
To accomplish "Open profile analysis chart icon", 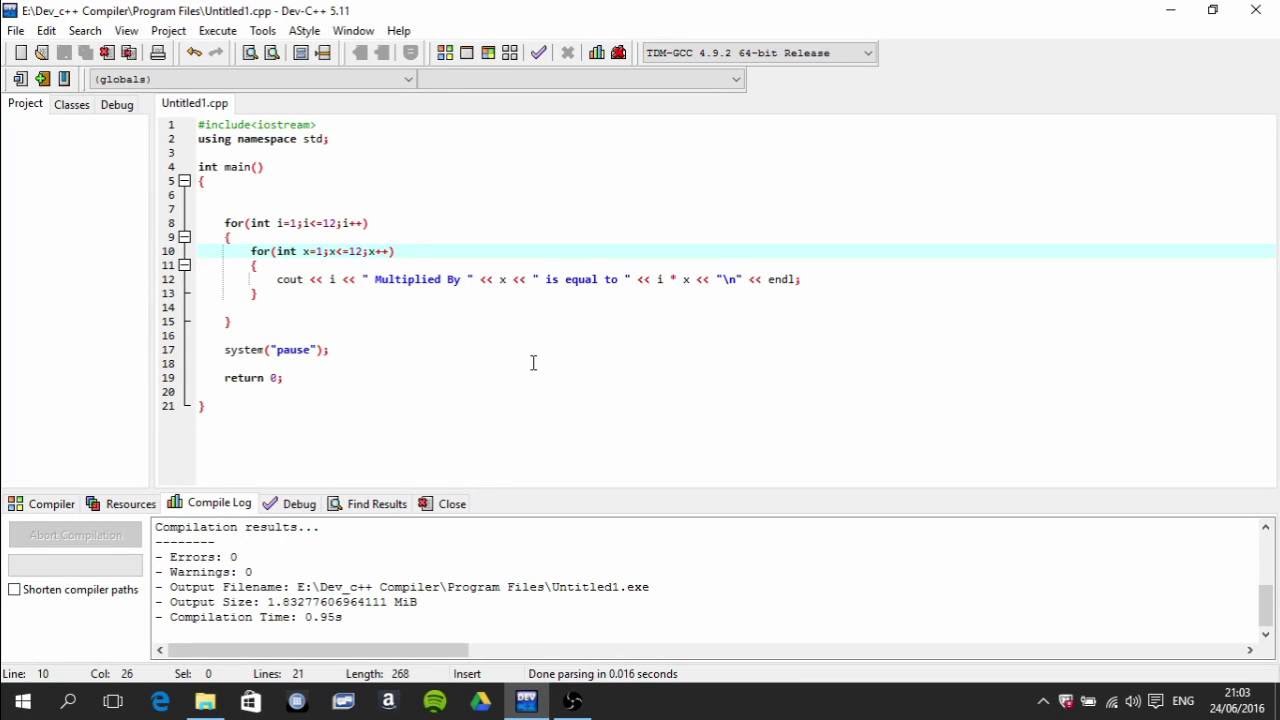I will point(597,53).
